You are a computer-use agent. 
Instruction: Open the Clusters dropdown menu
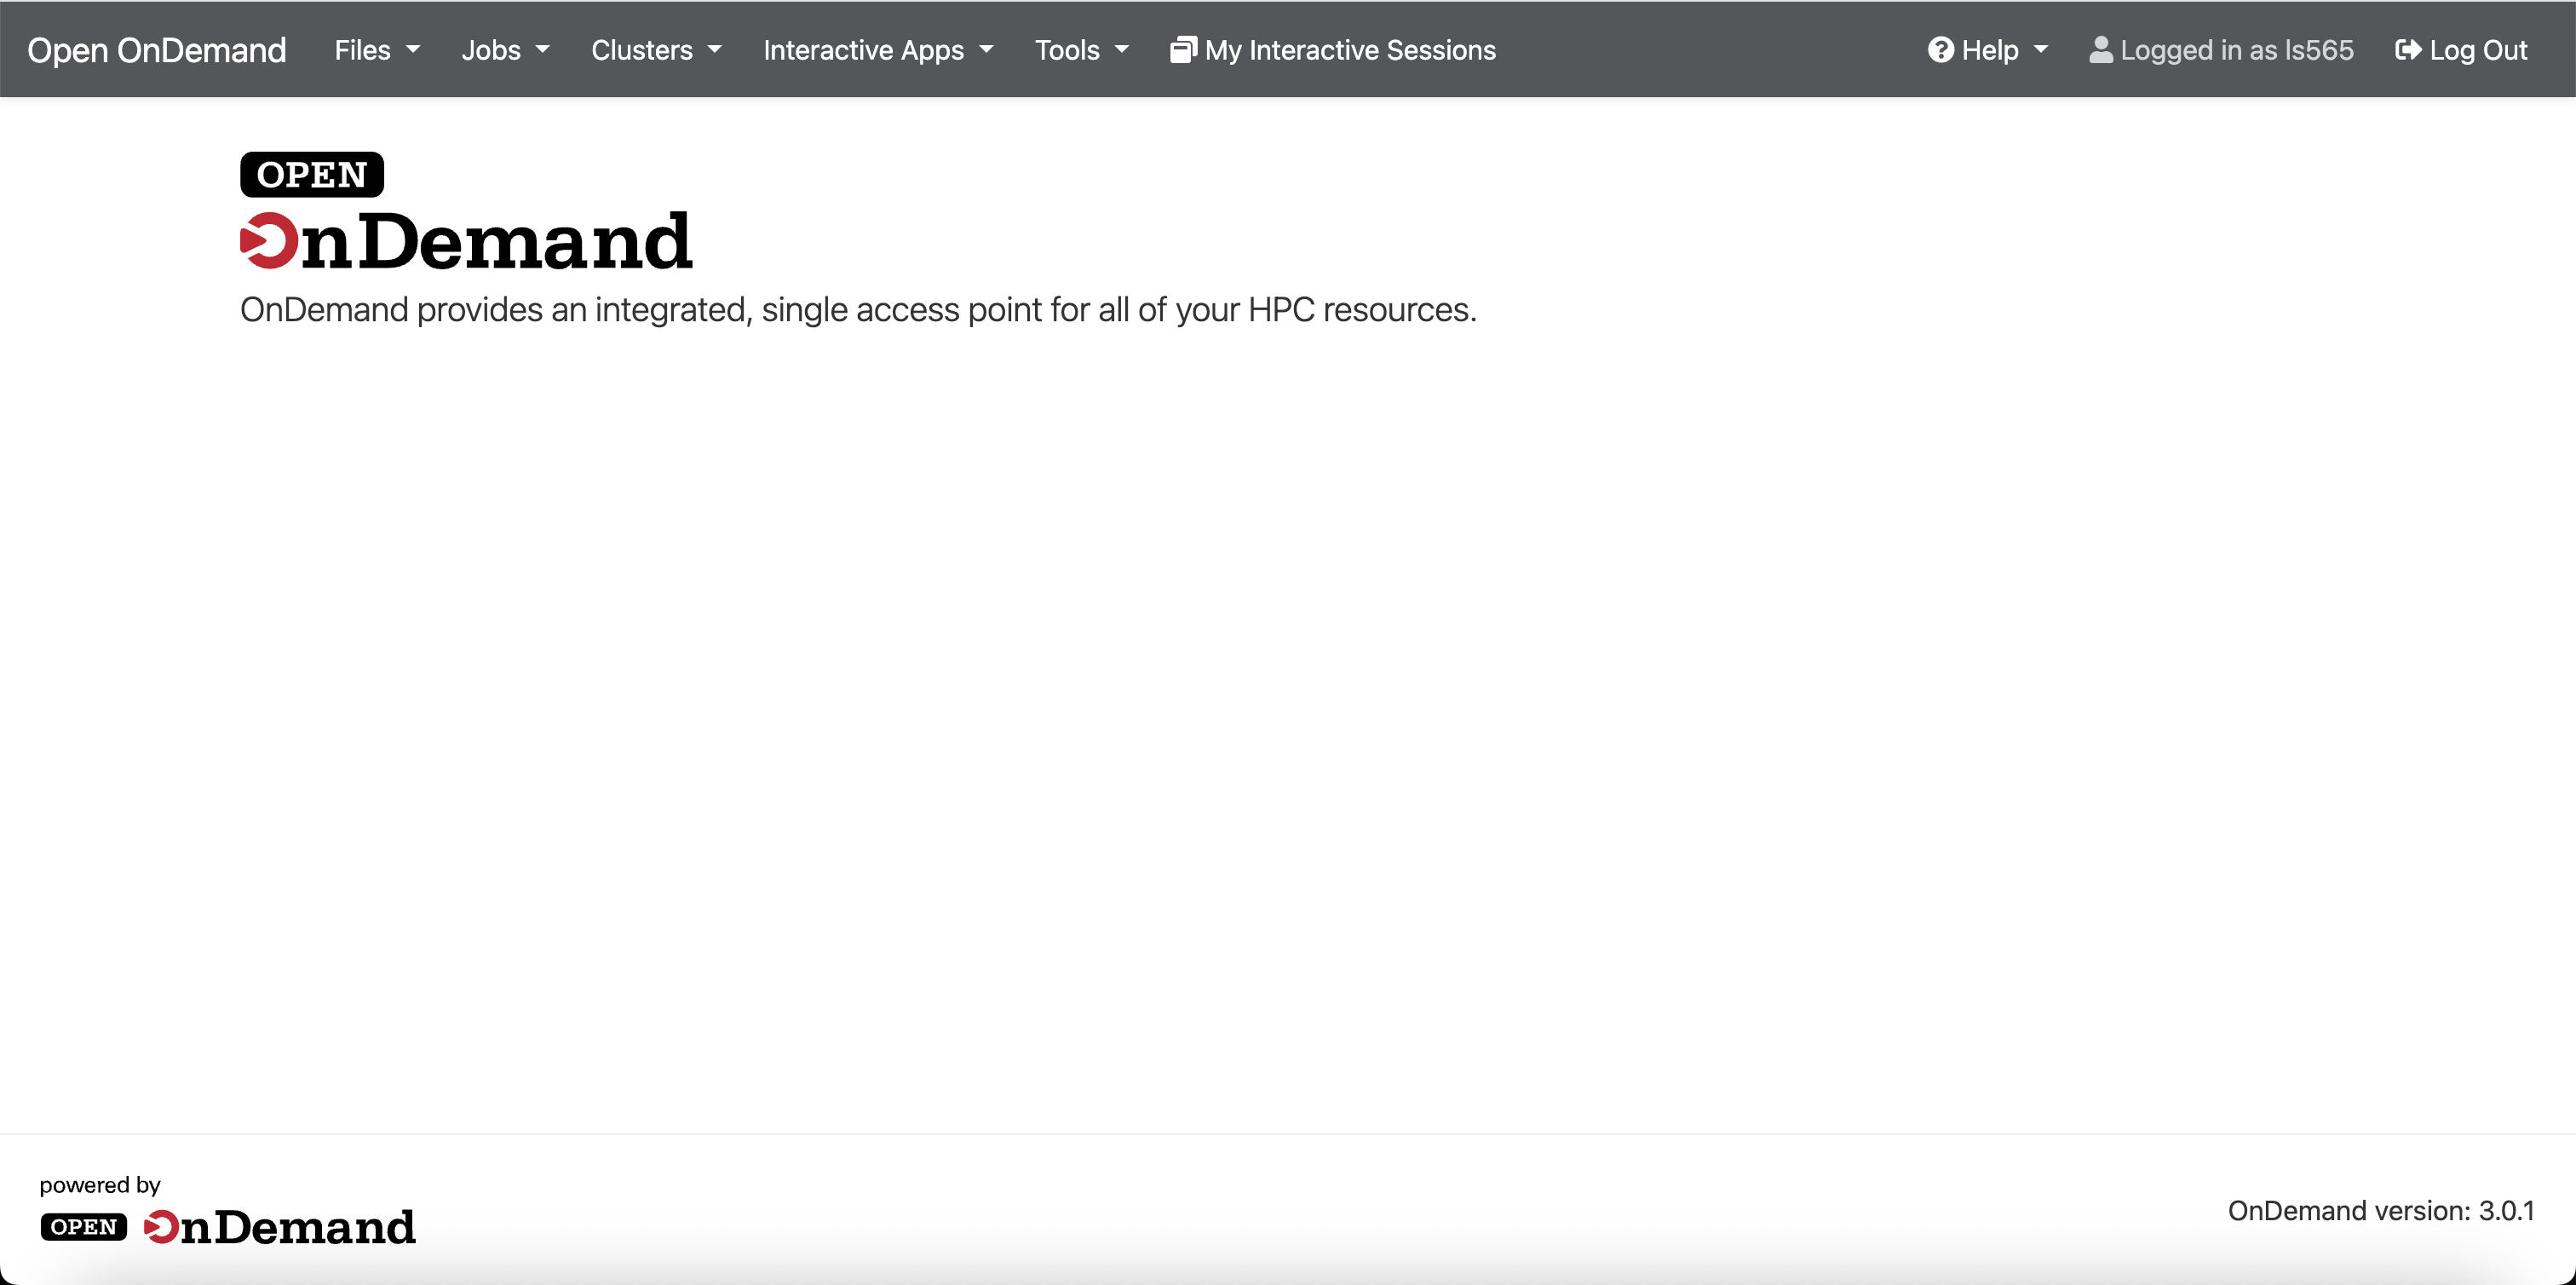(656, 50)
